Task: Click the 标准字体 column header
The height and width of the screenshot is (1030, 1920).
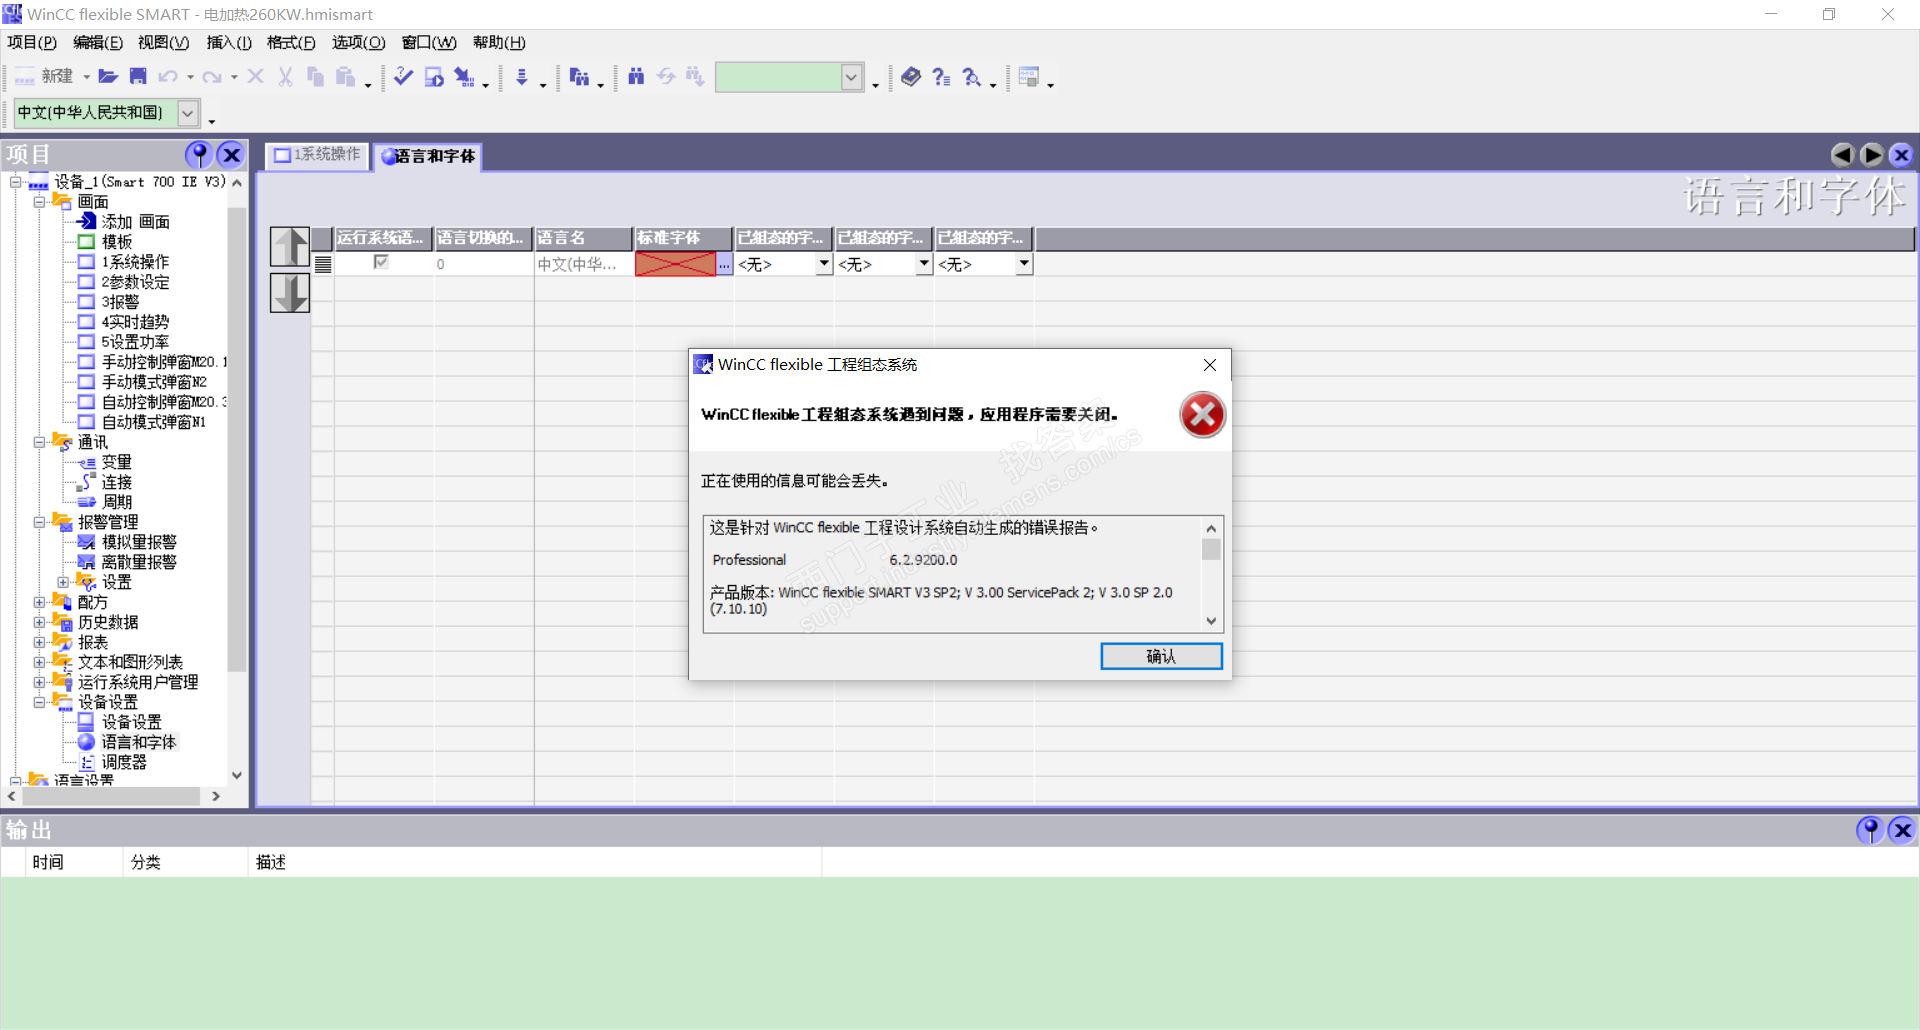Action: (x=683, y=238)
